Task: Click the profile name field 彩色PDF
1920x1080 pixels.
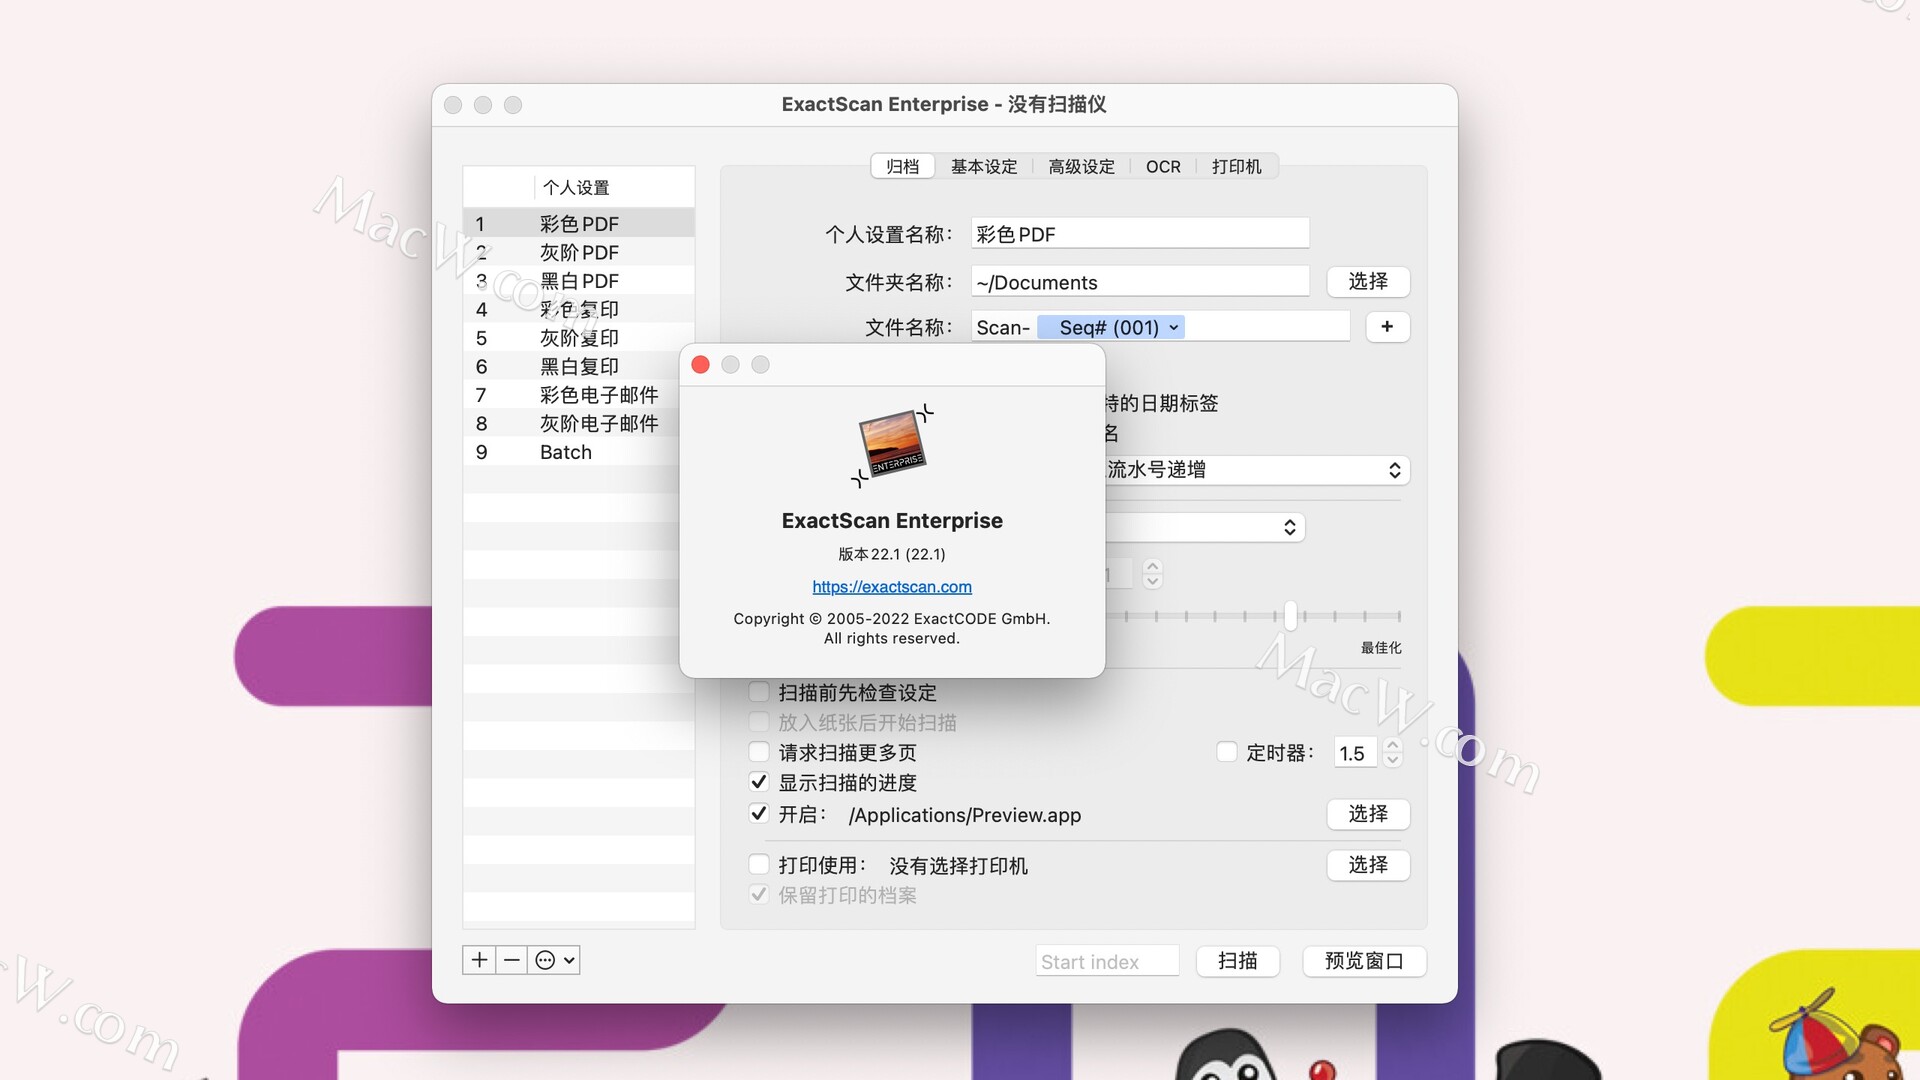Action: point(1140,234)
